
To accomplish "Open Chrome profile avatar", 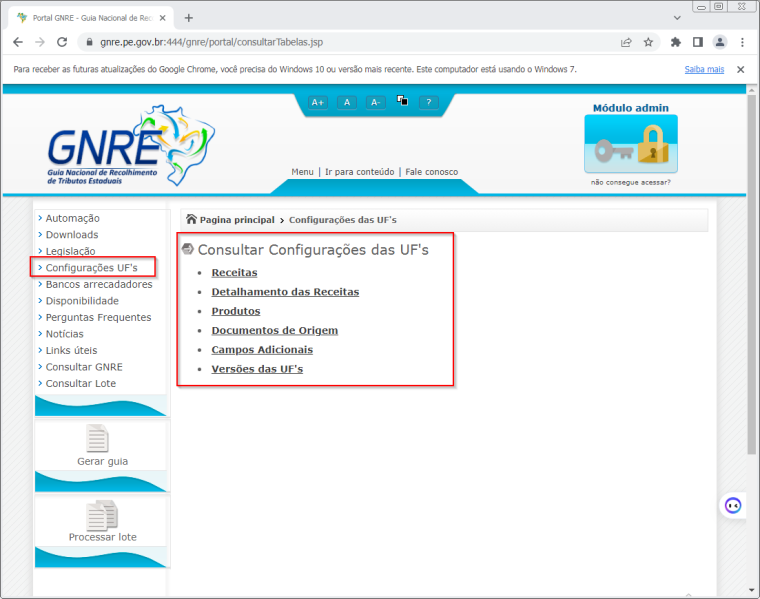I will (720, 42).
